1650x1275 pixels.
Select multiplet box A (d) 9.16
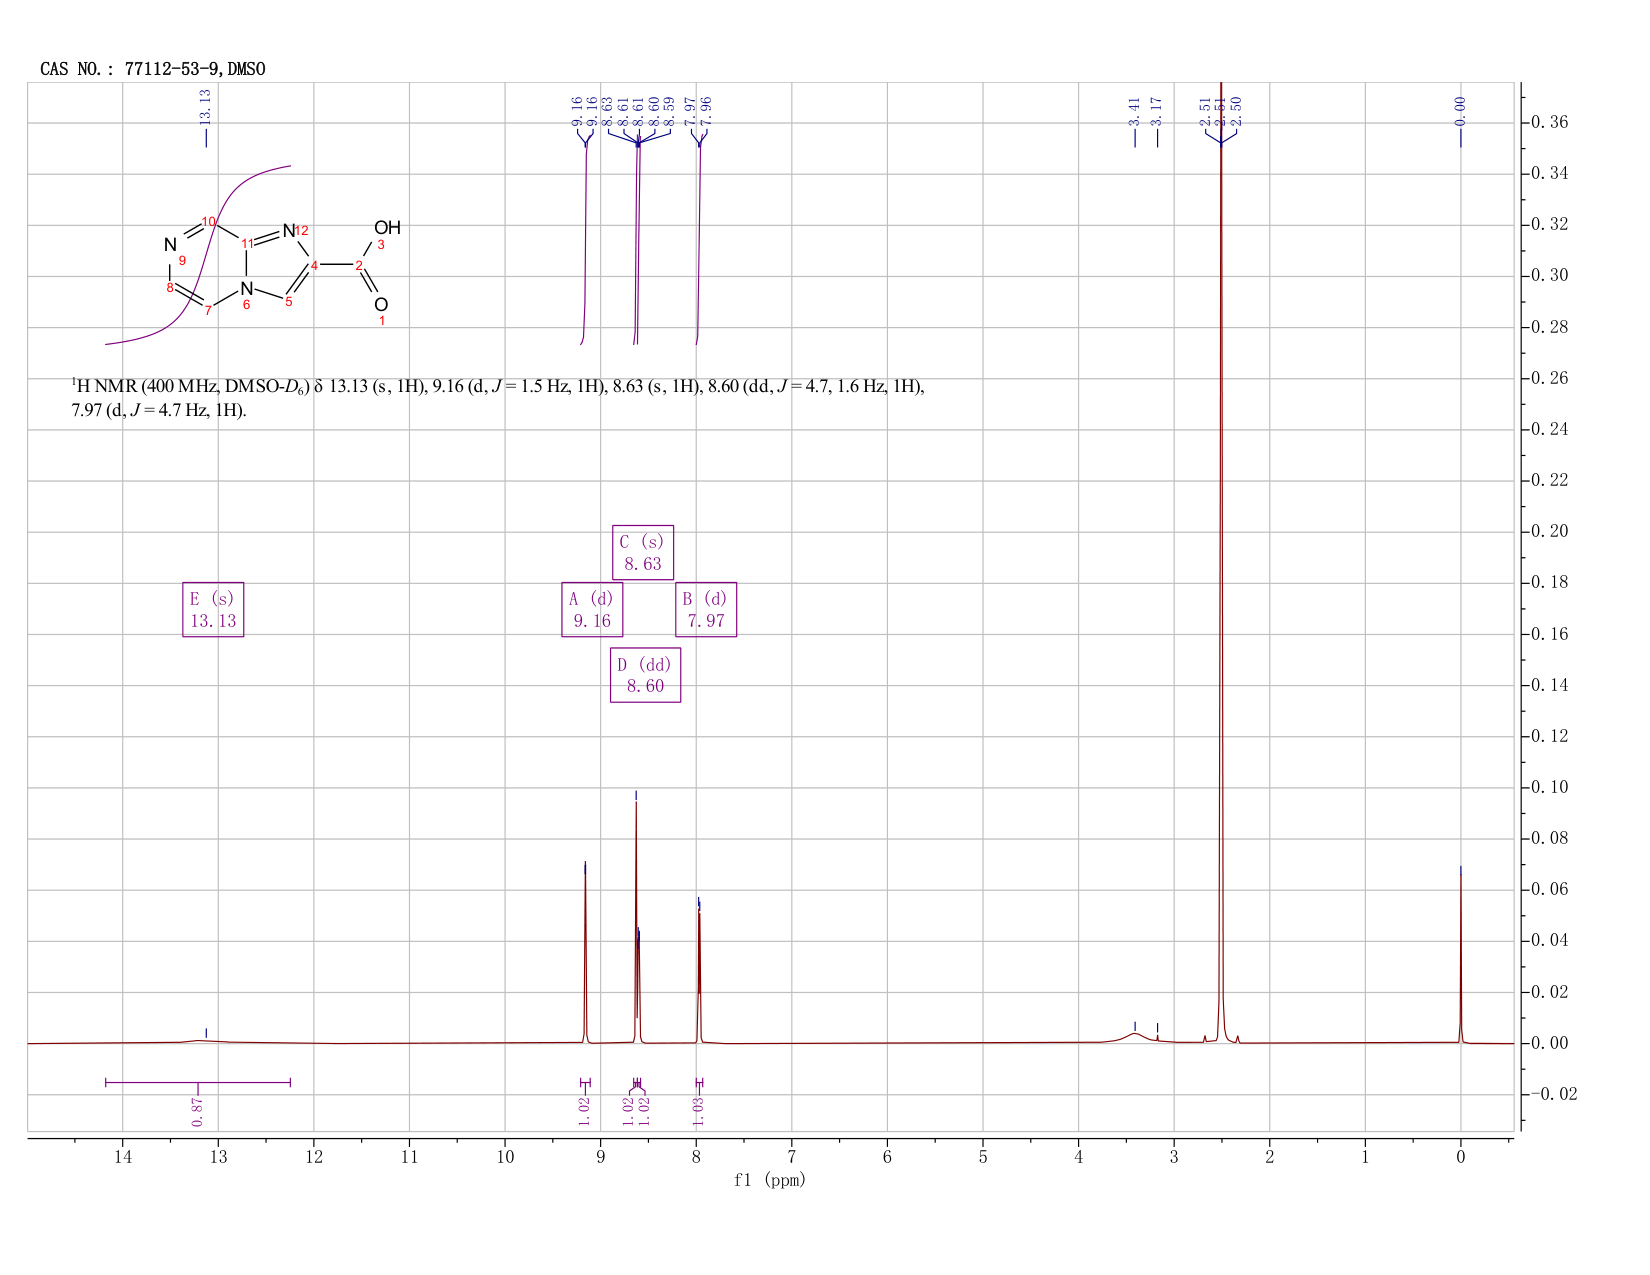click(x=592, y=609)
